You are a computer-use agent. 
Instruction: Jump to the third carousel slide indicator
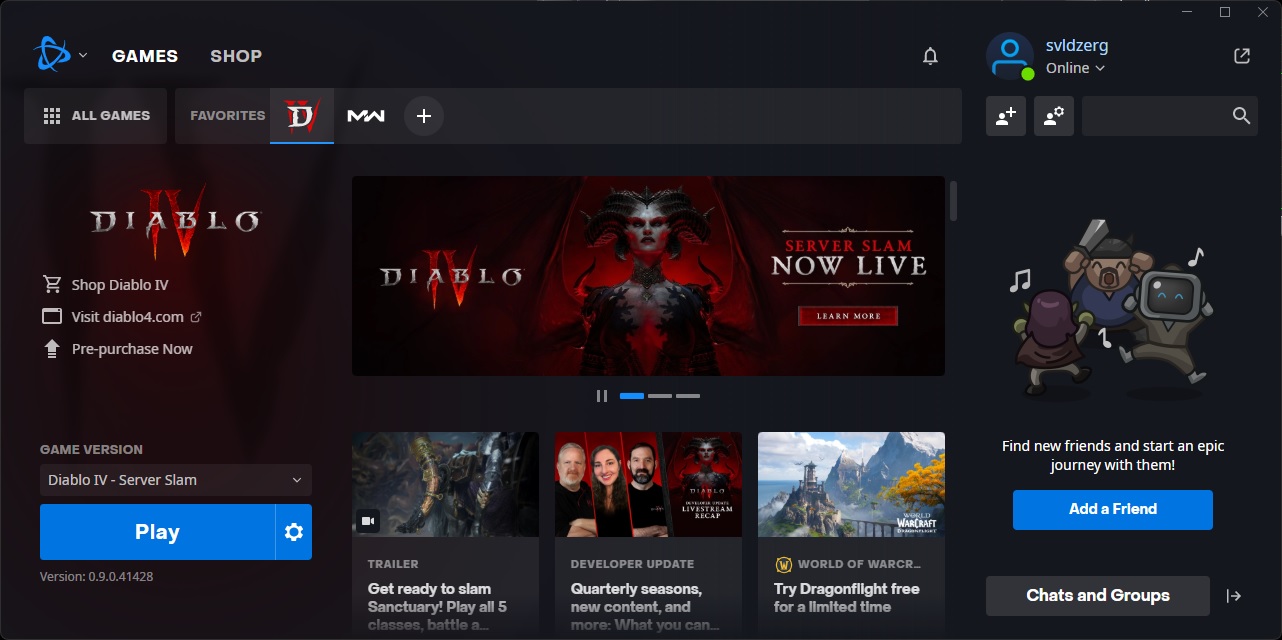688,396
